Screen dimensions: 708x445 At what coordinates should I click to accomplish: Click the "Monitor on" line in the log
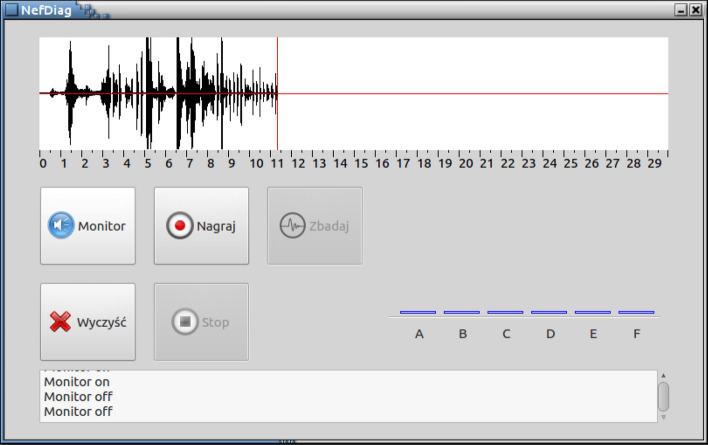[77, 381]
